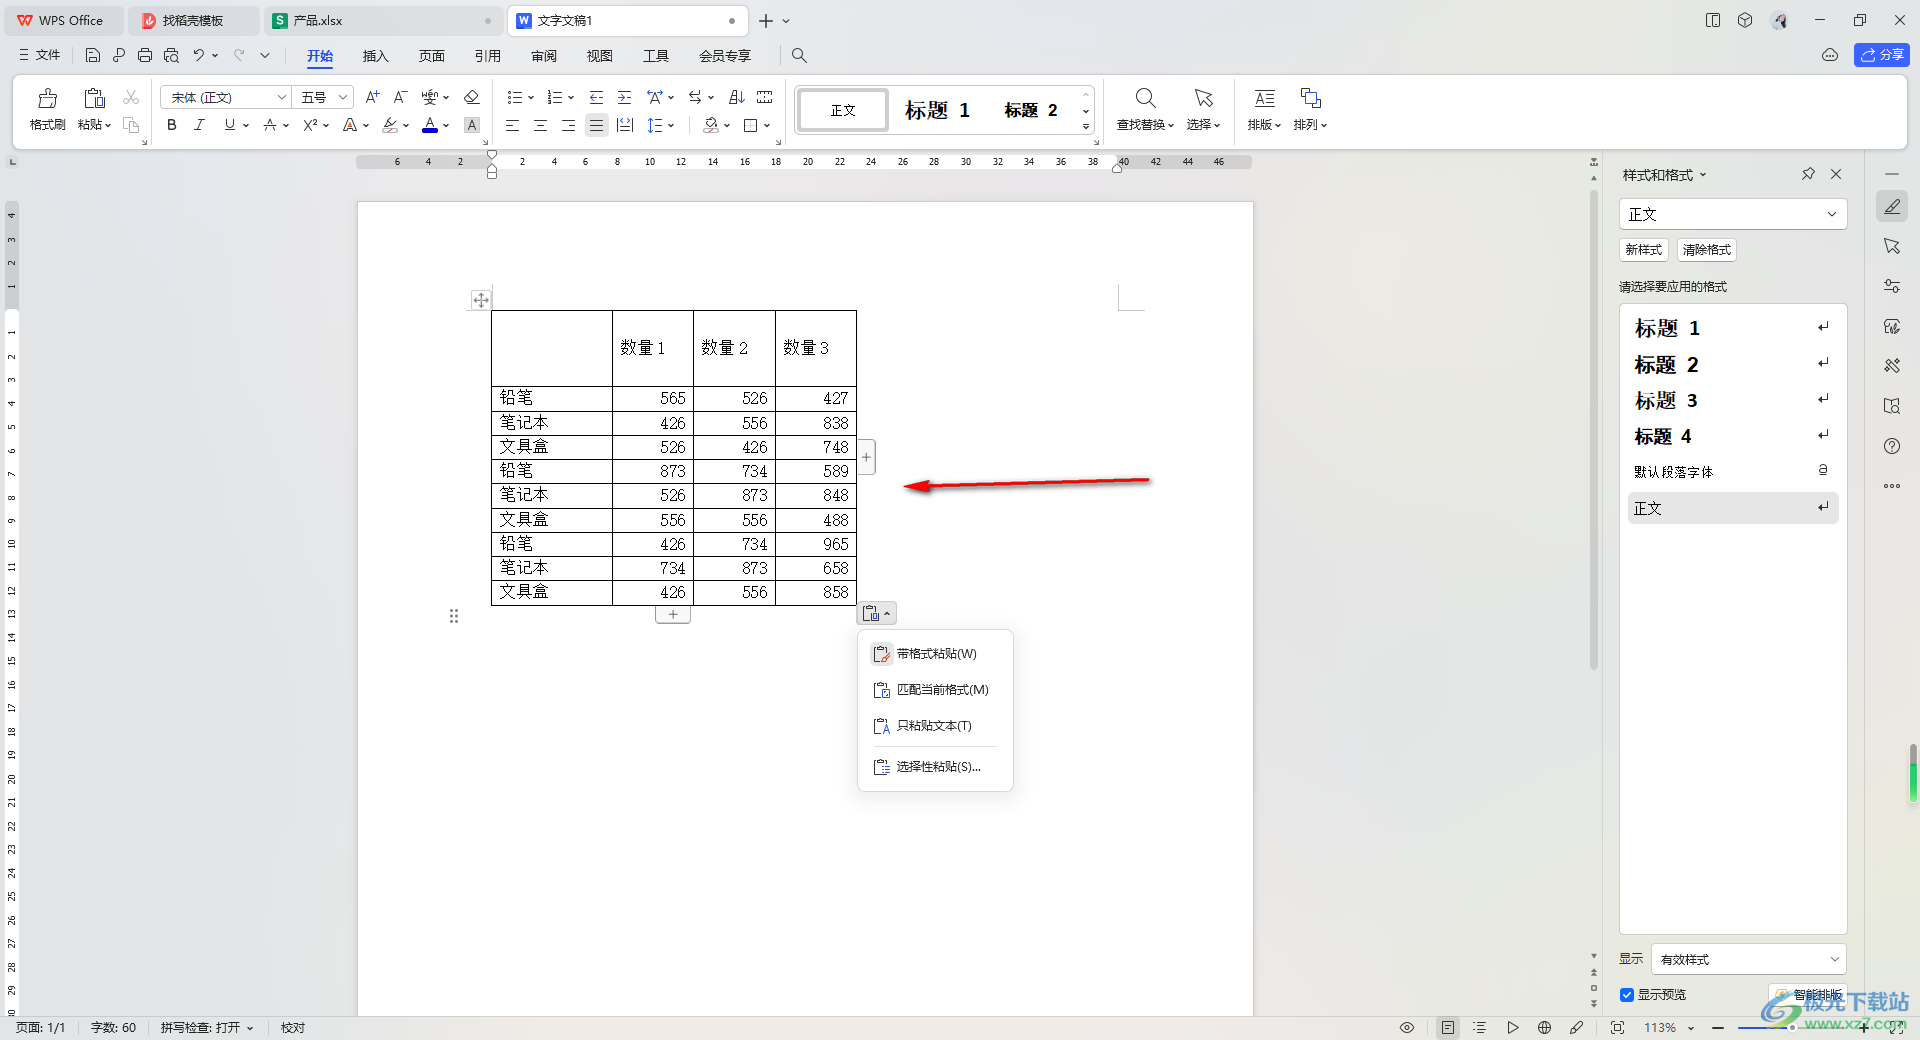The image size is (1920, 1040).
Task: Click the 清除格式 button
Action: click(1706, 250)
